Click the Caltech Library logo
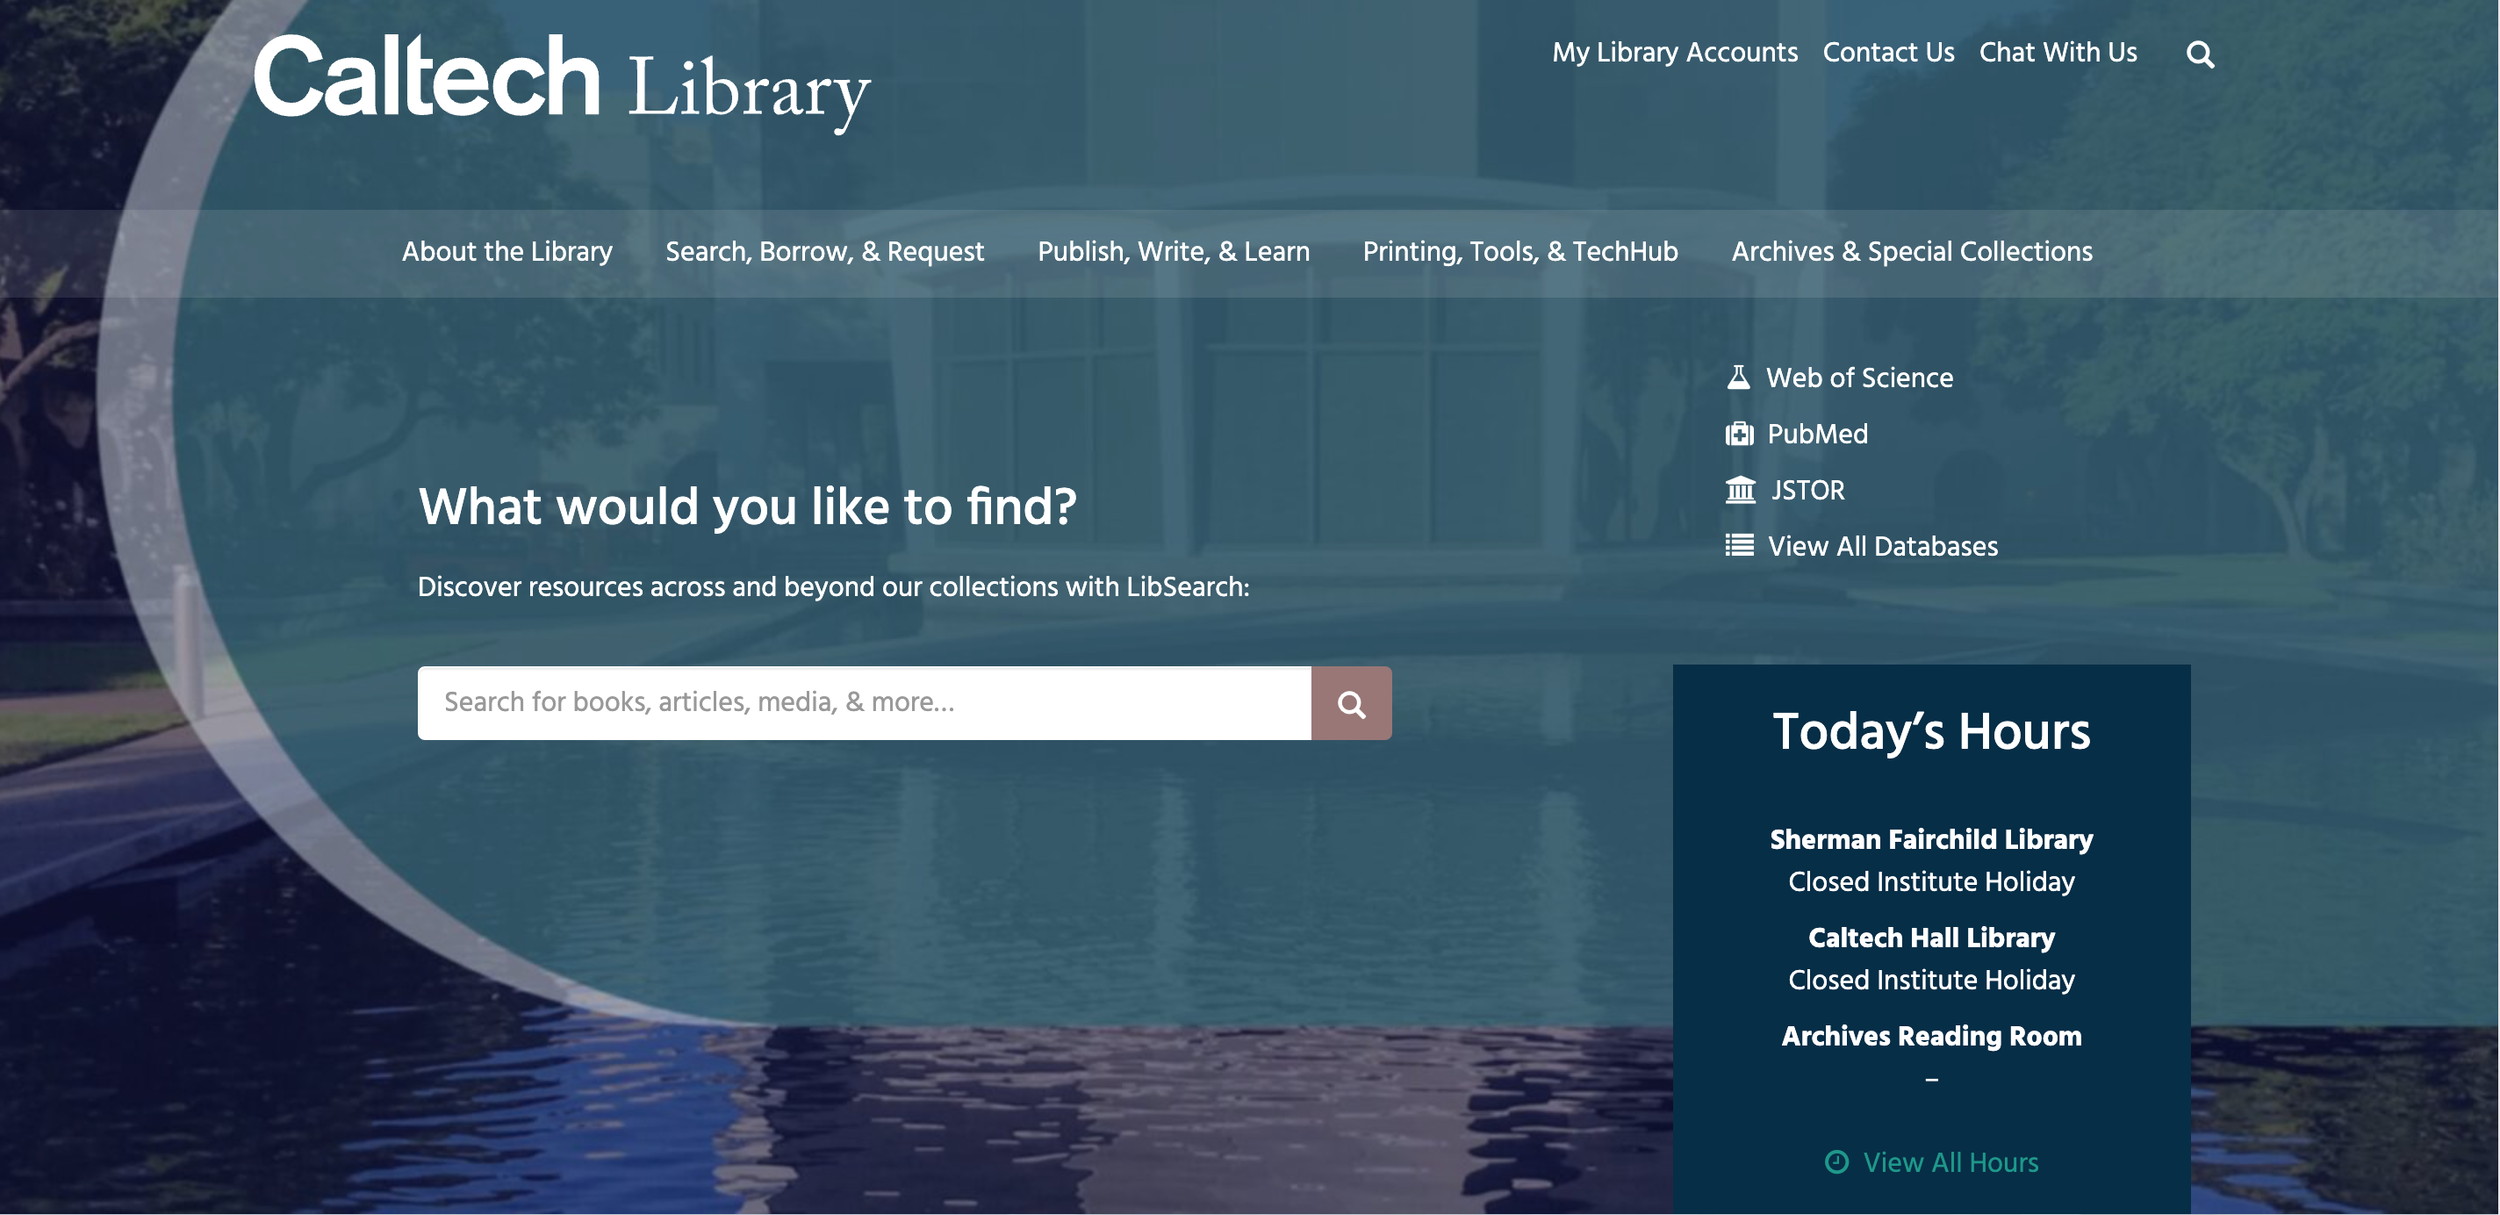Image resolution: width=2500 pixels, height=1215 pixels. pos(562,82)
